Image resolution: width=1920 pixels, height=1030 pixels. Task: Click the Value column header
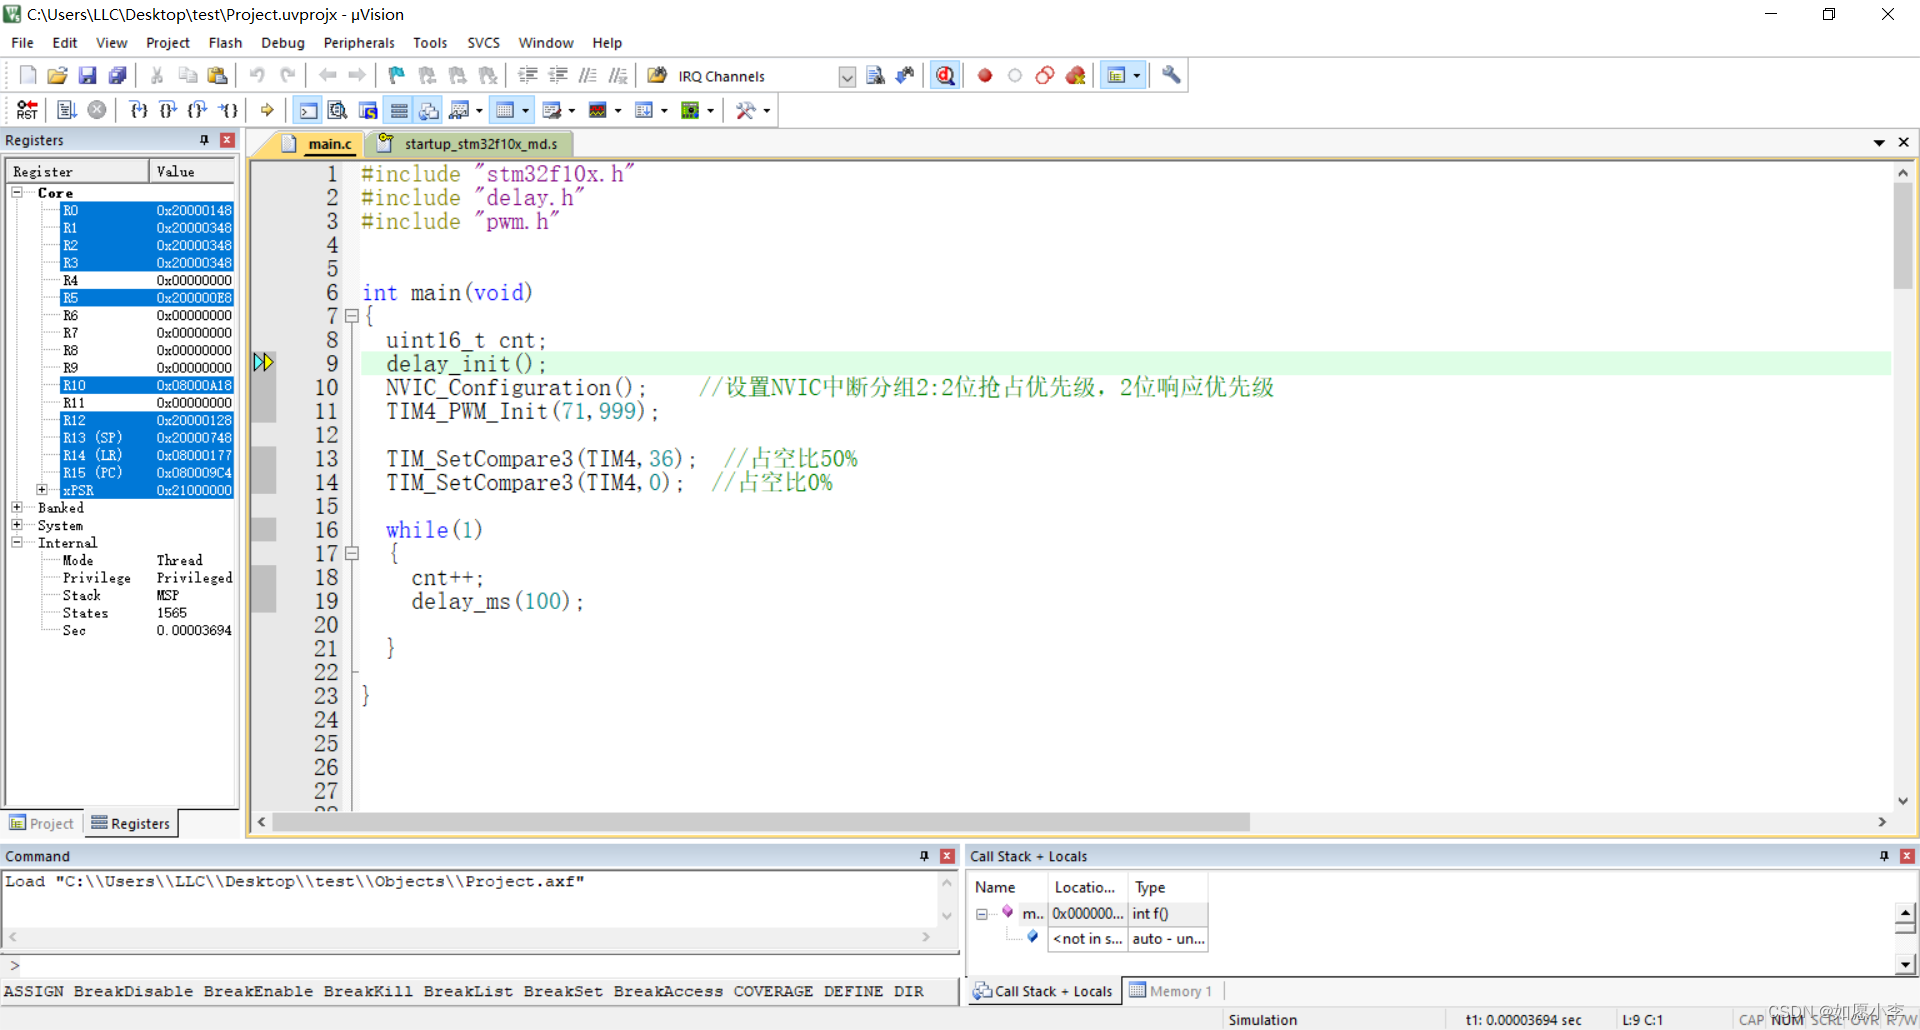tap(192, 172)
